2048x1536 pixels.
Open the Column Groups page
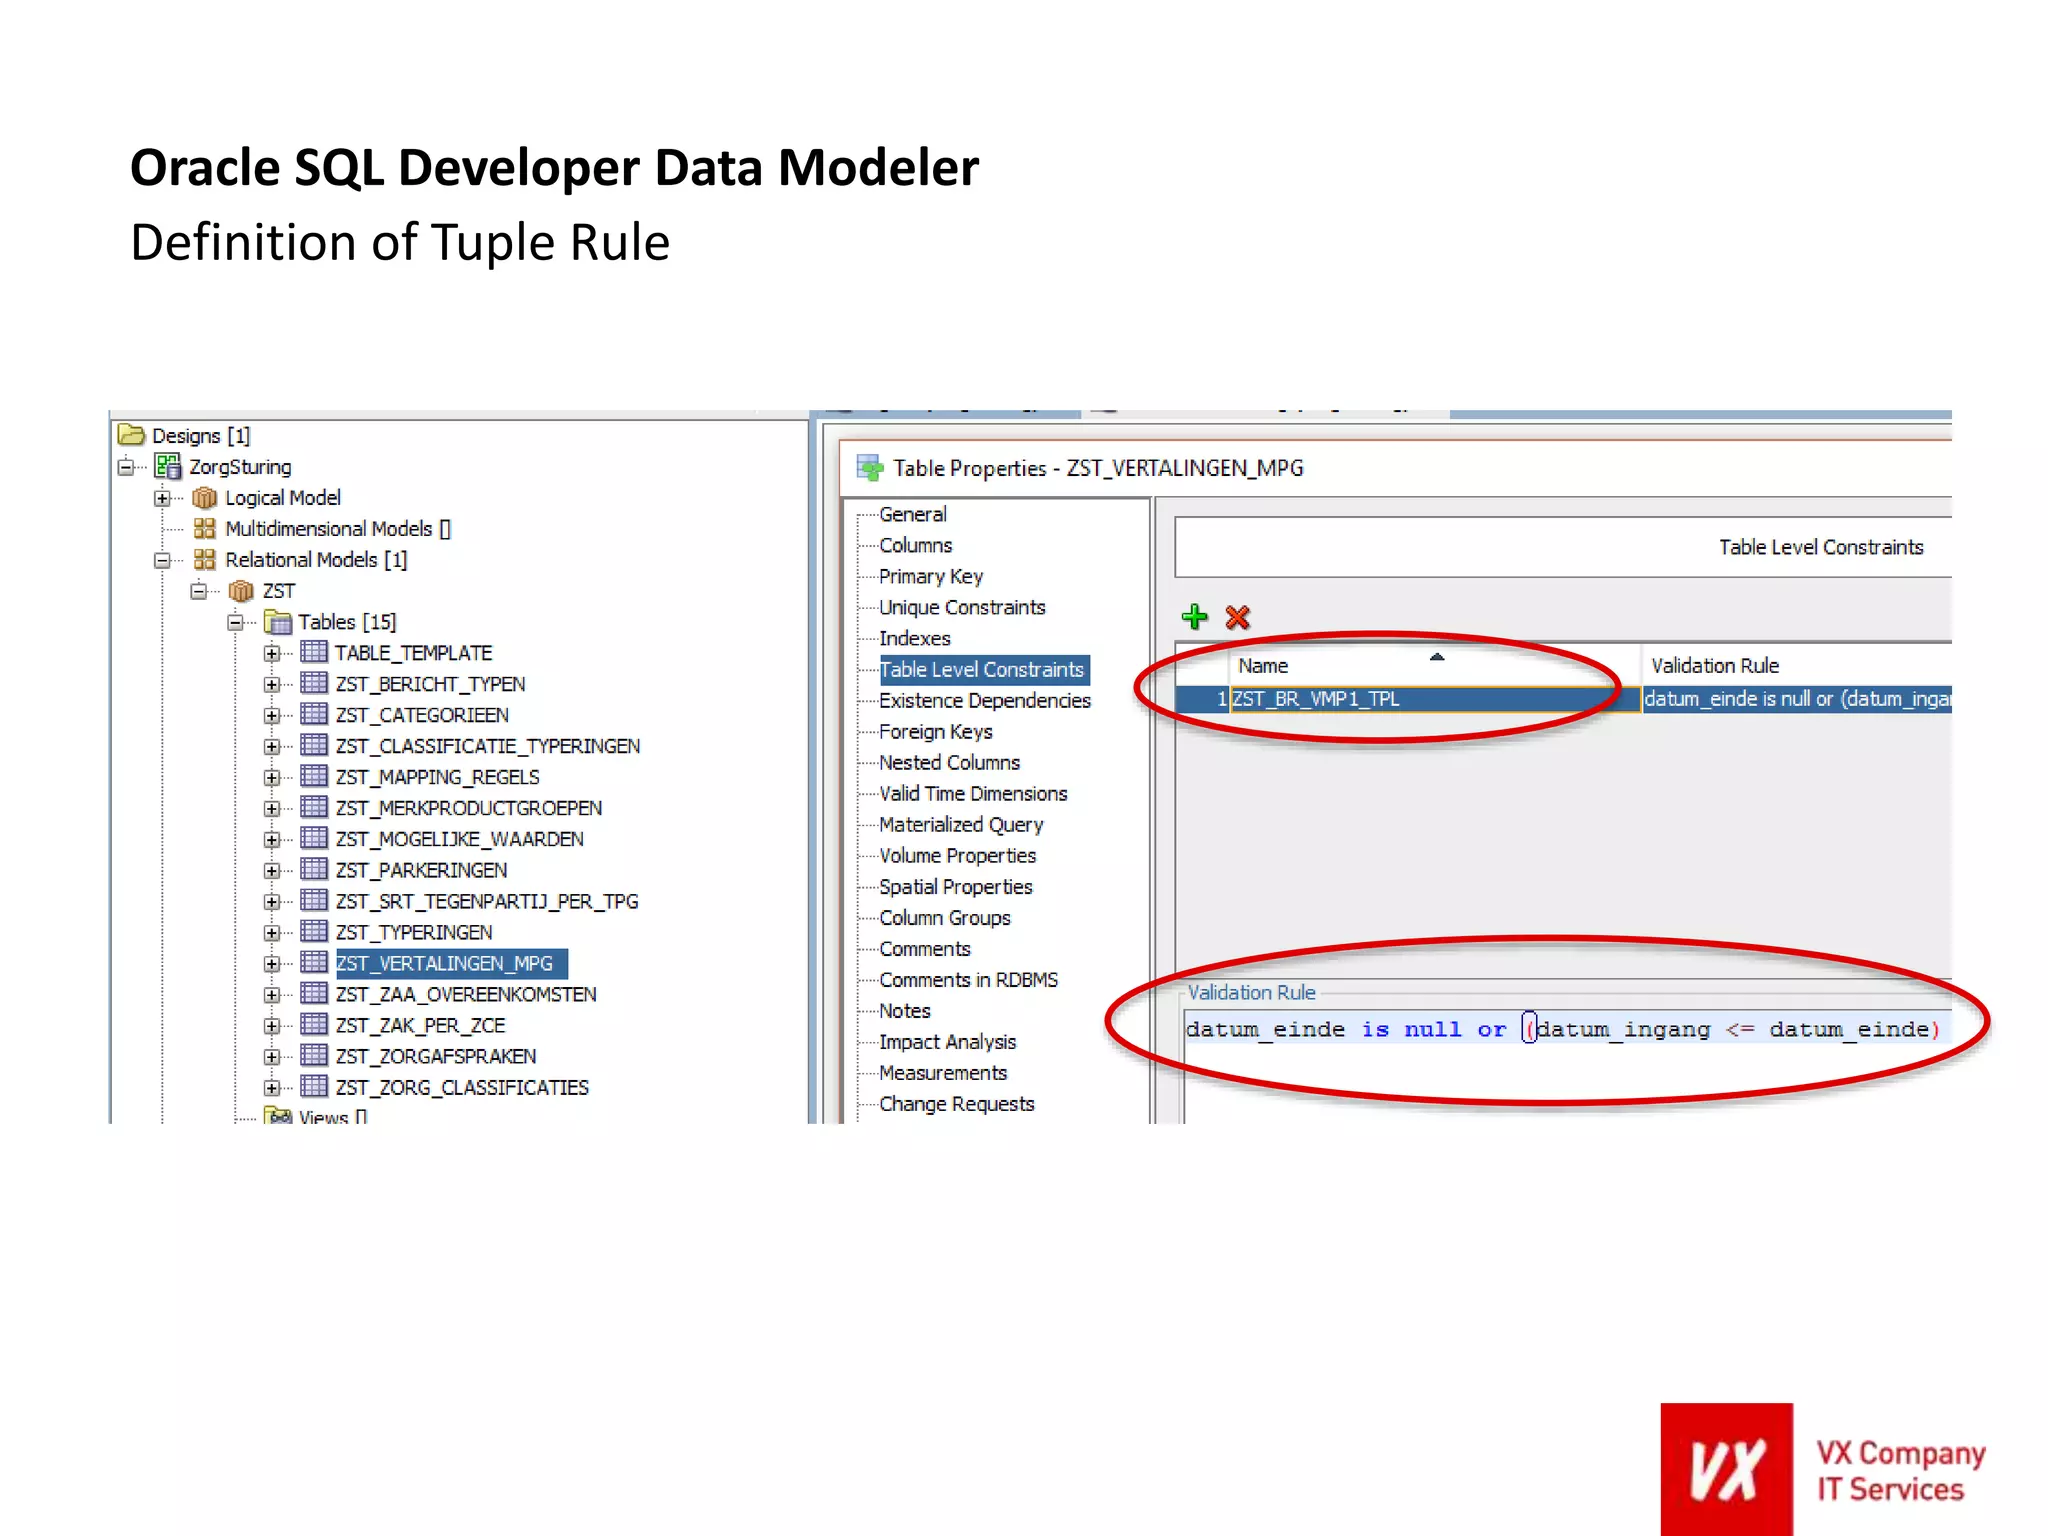pos(945,917)
